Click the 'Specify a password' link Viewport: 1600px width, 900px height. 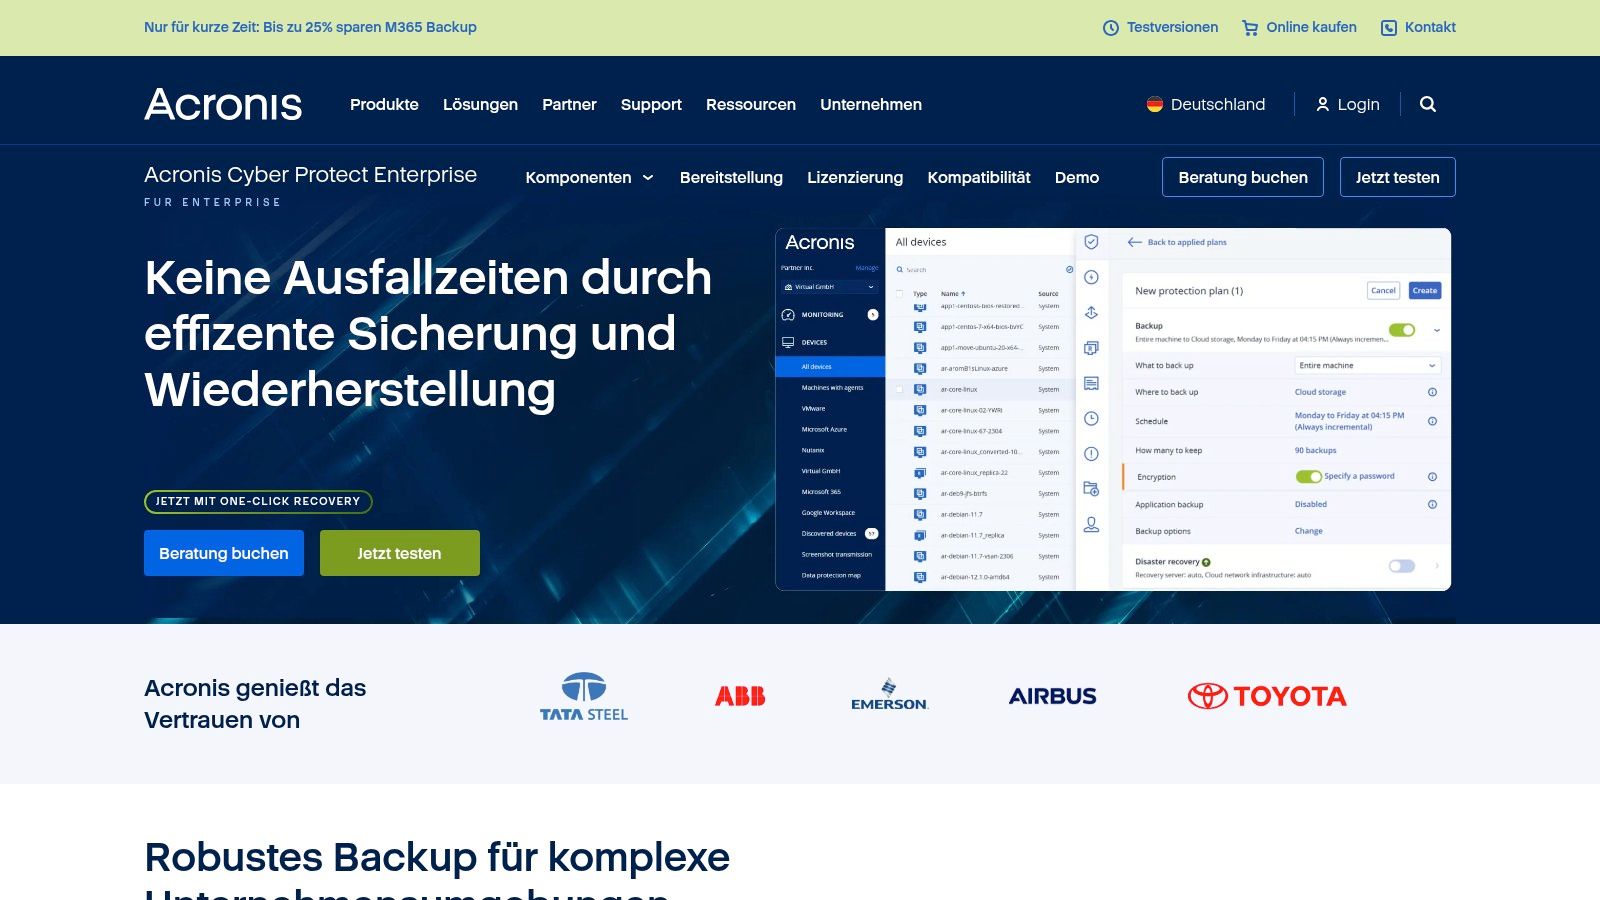coord(1359,476)
